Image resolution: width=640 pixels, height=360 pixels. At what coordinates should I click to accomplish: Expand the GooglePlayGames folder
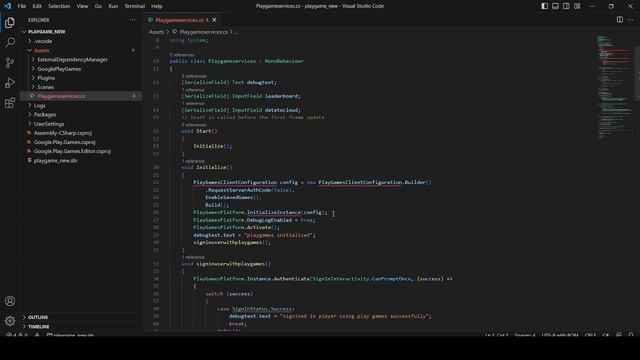tap(33, 69)
